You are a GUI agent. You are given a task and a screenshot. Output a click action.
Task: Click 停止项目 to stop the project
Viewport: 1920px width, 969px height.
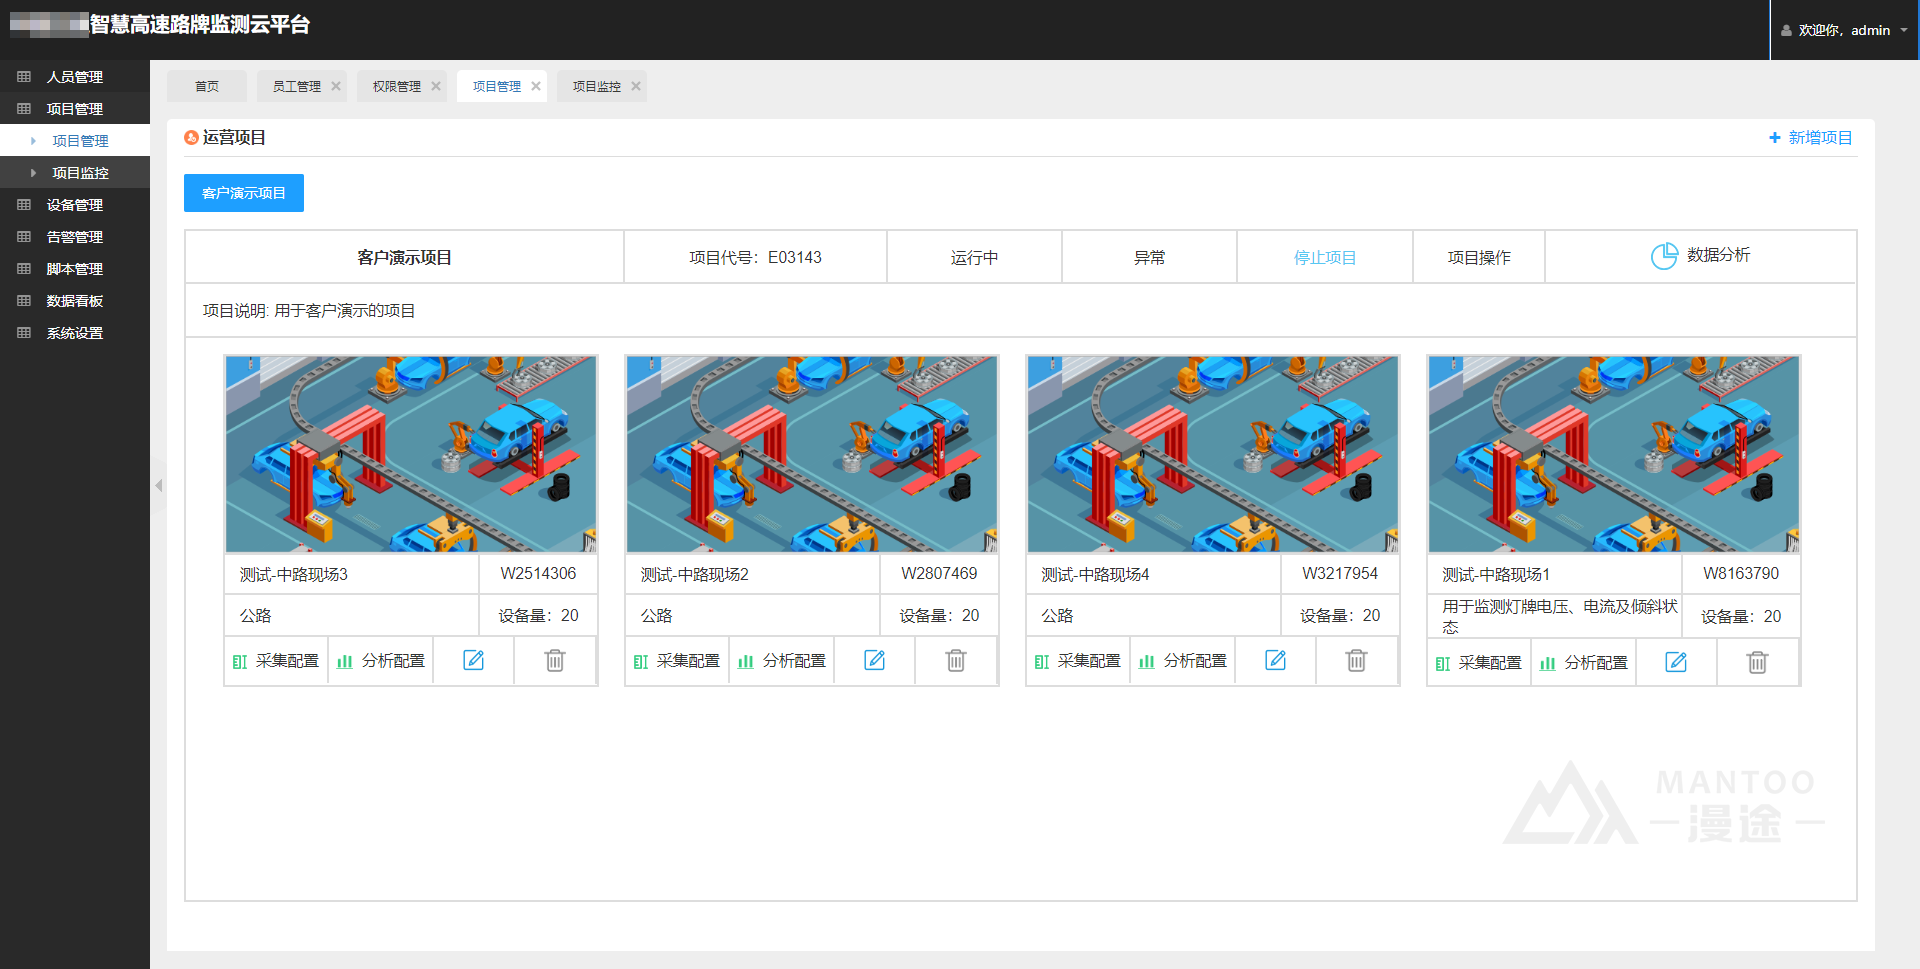click(1324, 258)
